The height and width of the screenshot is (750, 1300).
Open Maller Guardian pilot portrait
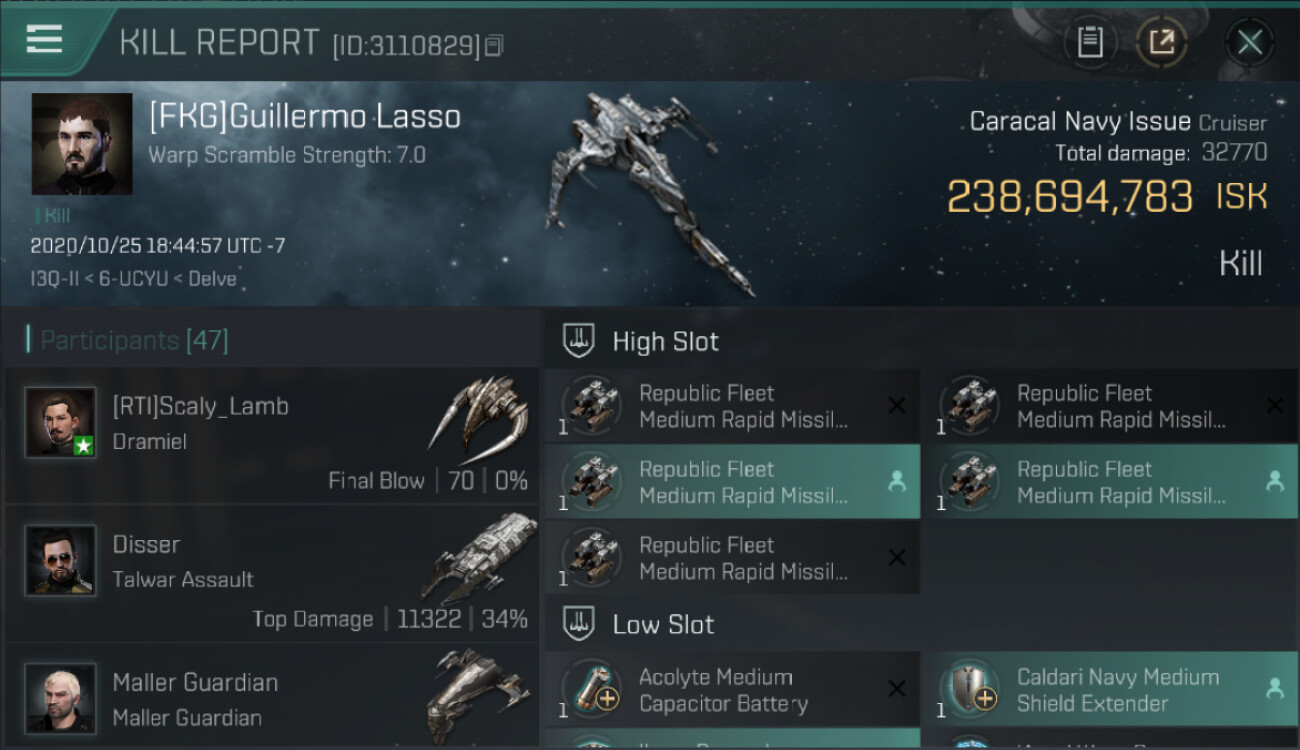pos(61,697)
